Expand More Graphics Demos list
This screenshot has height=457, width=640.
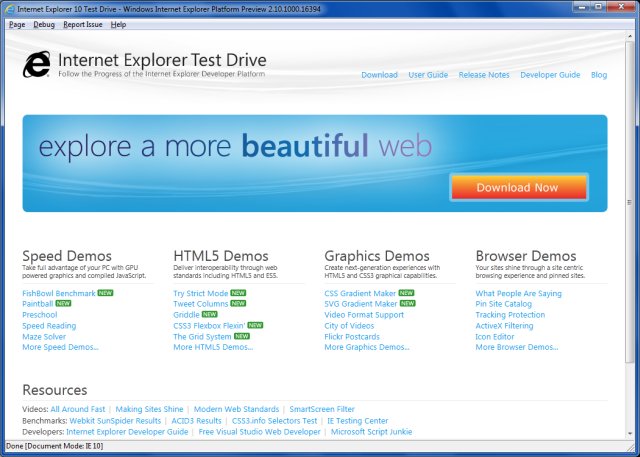(366, 348)
